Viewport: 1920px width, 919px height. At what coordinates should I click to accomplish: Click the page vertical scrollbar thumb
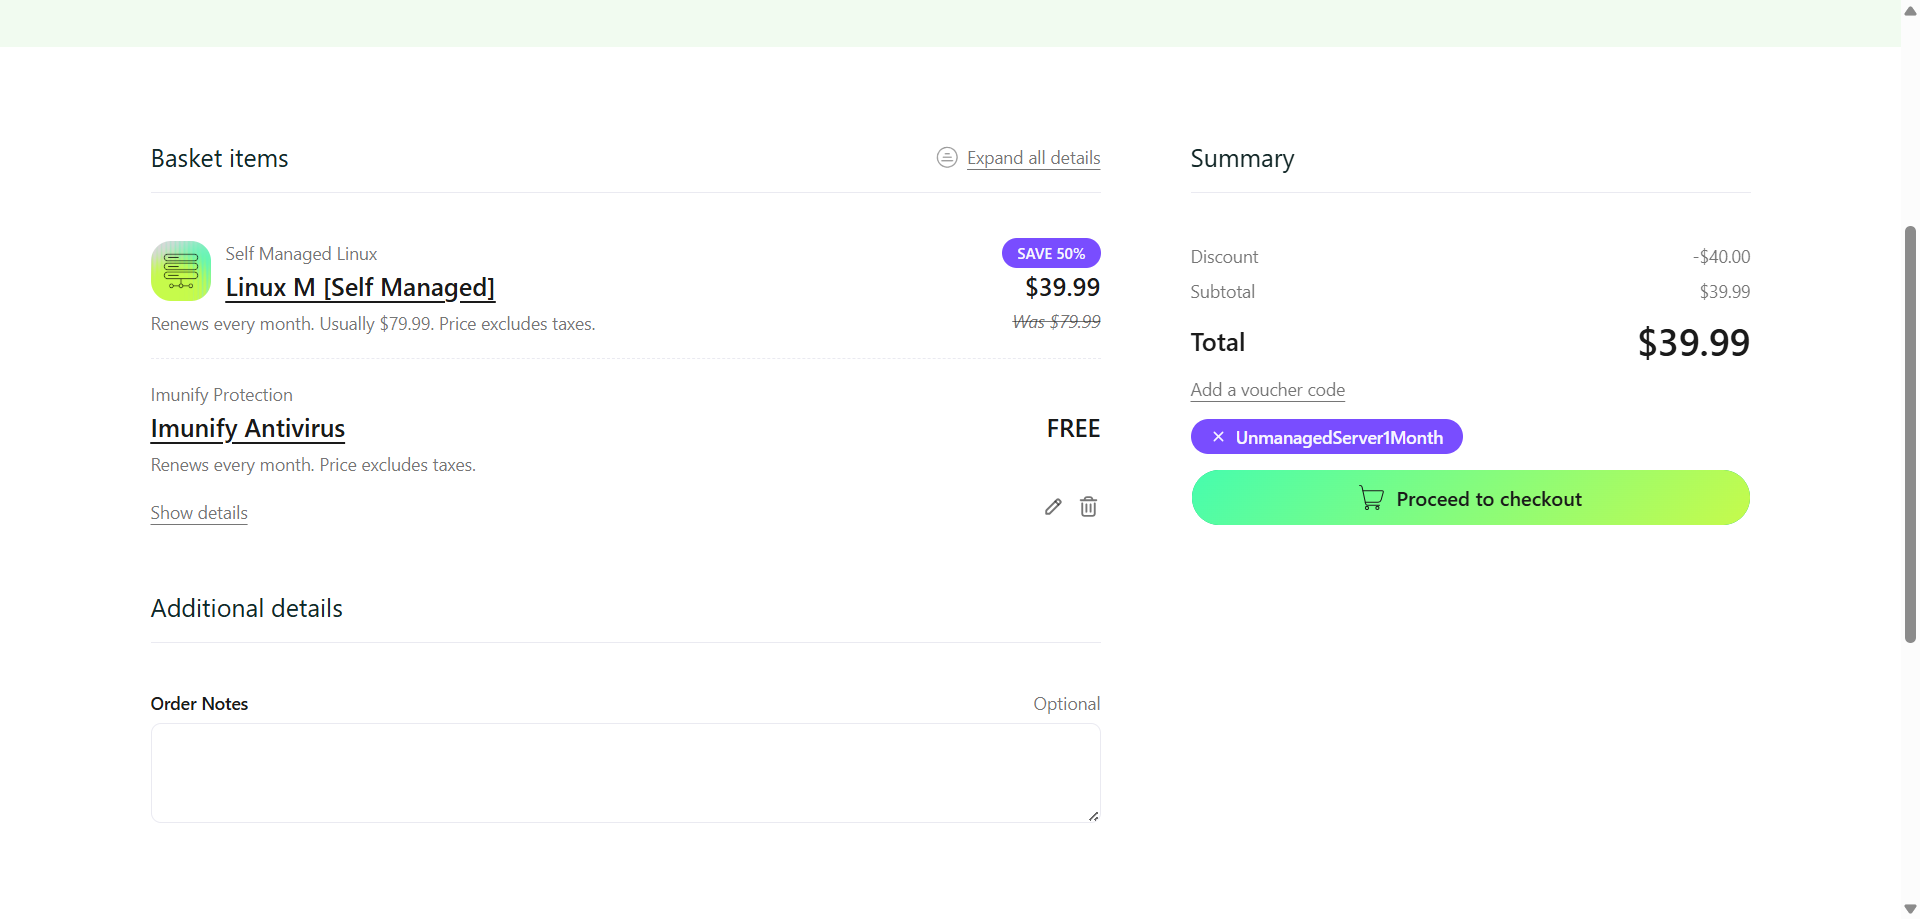click(x=1910, y=434)
